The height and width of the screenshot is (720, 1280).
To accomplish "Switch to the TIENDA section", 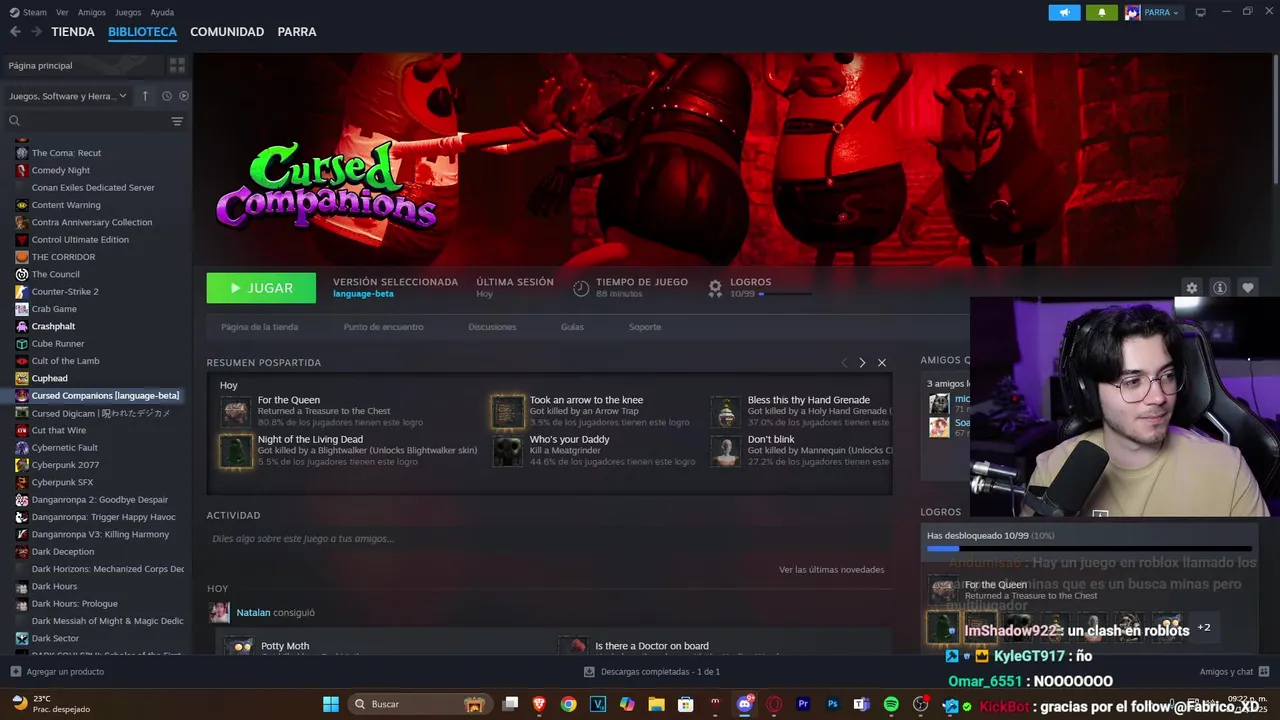I will tap(73, 32).
